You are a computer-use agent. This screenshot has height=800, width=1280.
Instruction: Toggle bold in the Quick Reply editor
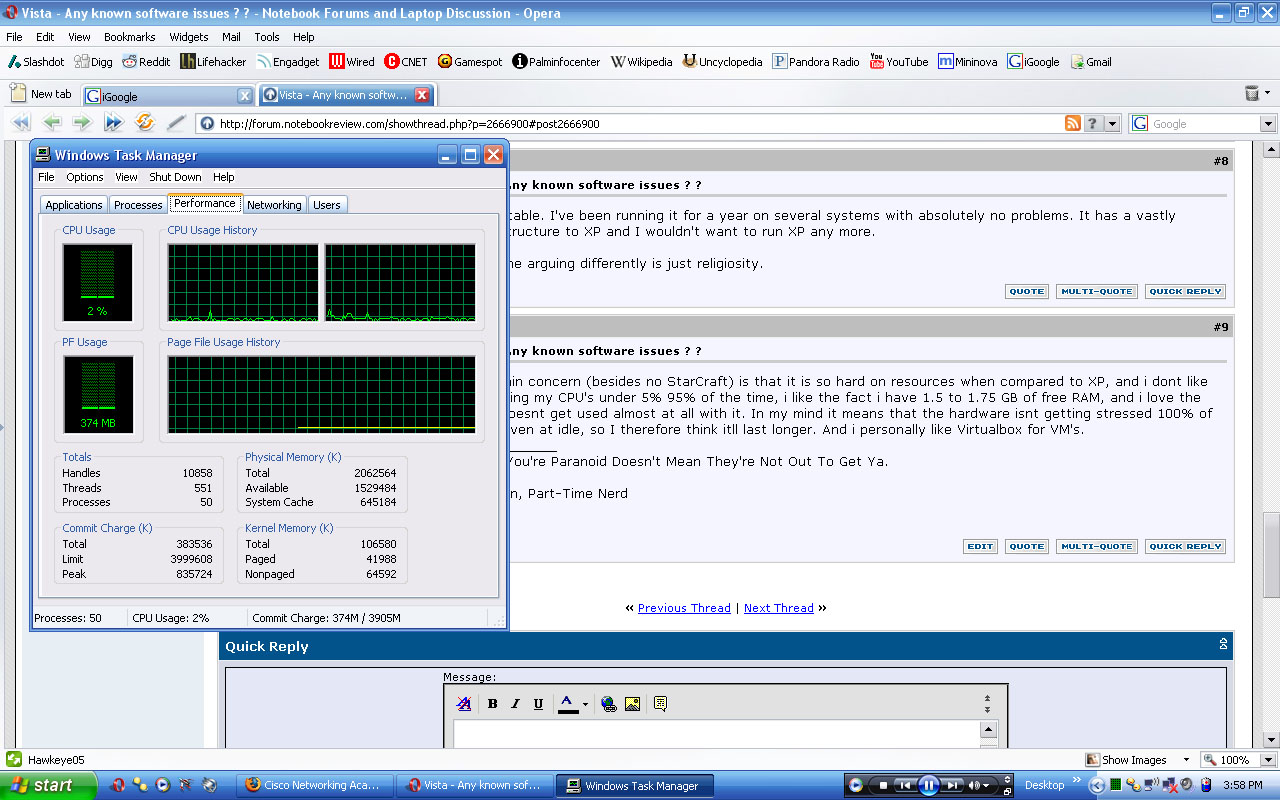[x=493, y=704]
